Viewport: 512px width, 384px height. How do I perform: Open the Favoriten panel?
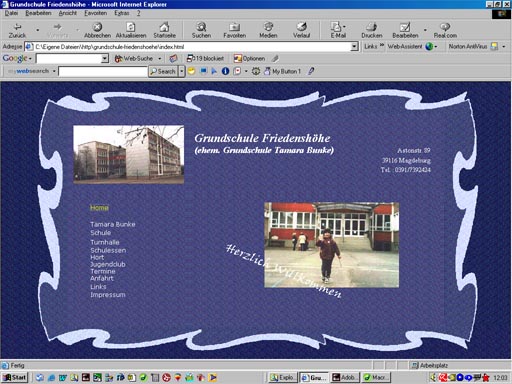(234, 30)
